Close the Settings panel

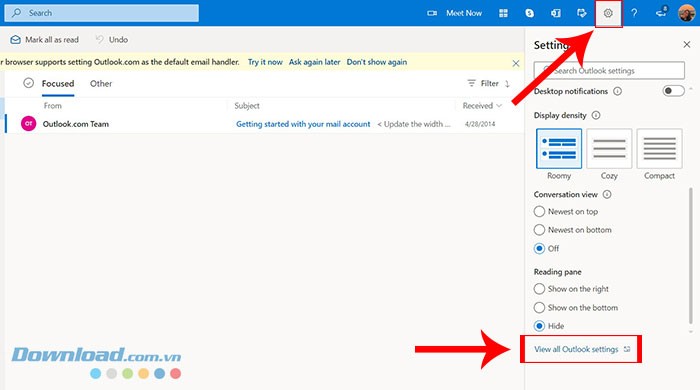(x=687, y=44)
